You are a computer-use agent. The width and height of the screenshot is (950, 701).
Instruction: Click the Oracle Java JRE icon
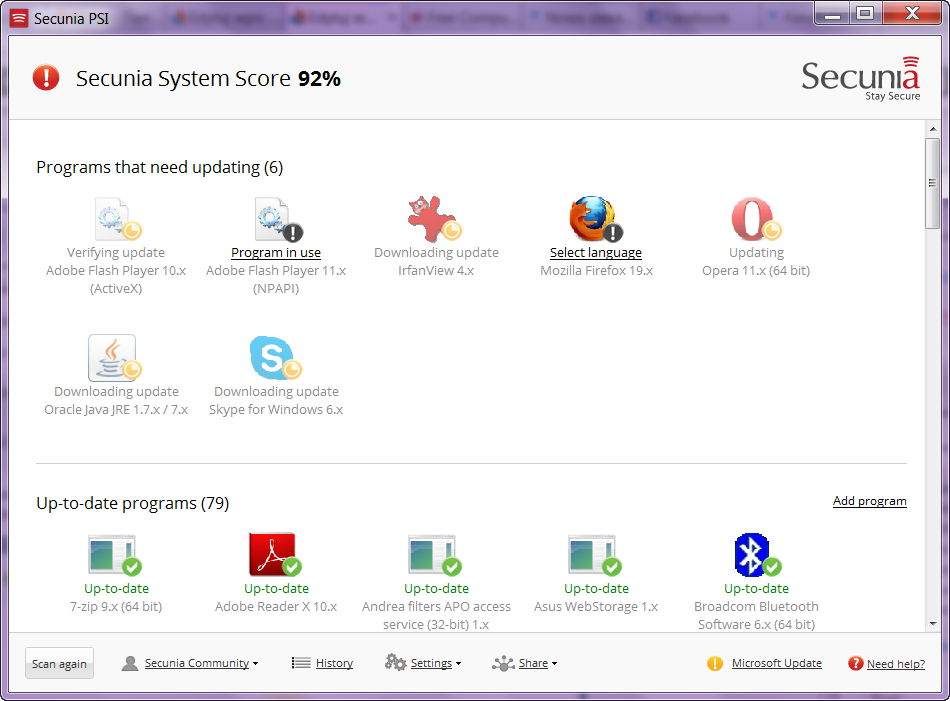point(115,357)
